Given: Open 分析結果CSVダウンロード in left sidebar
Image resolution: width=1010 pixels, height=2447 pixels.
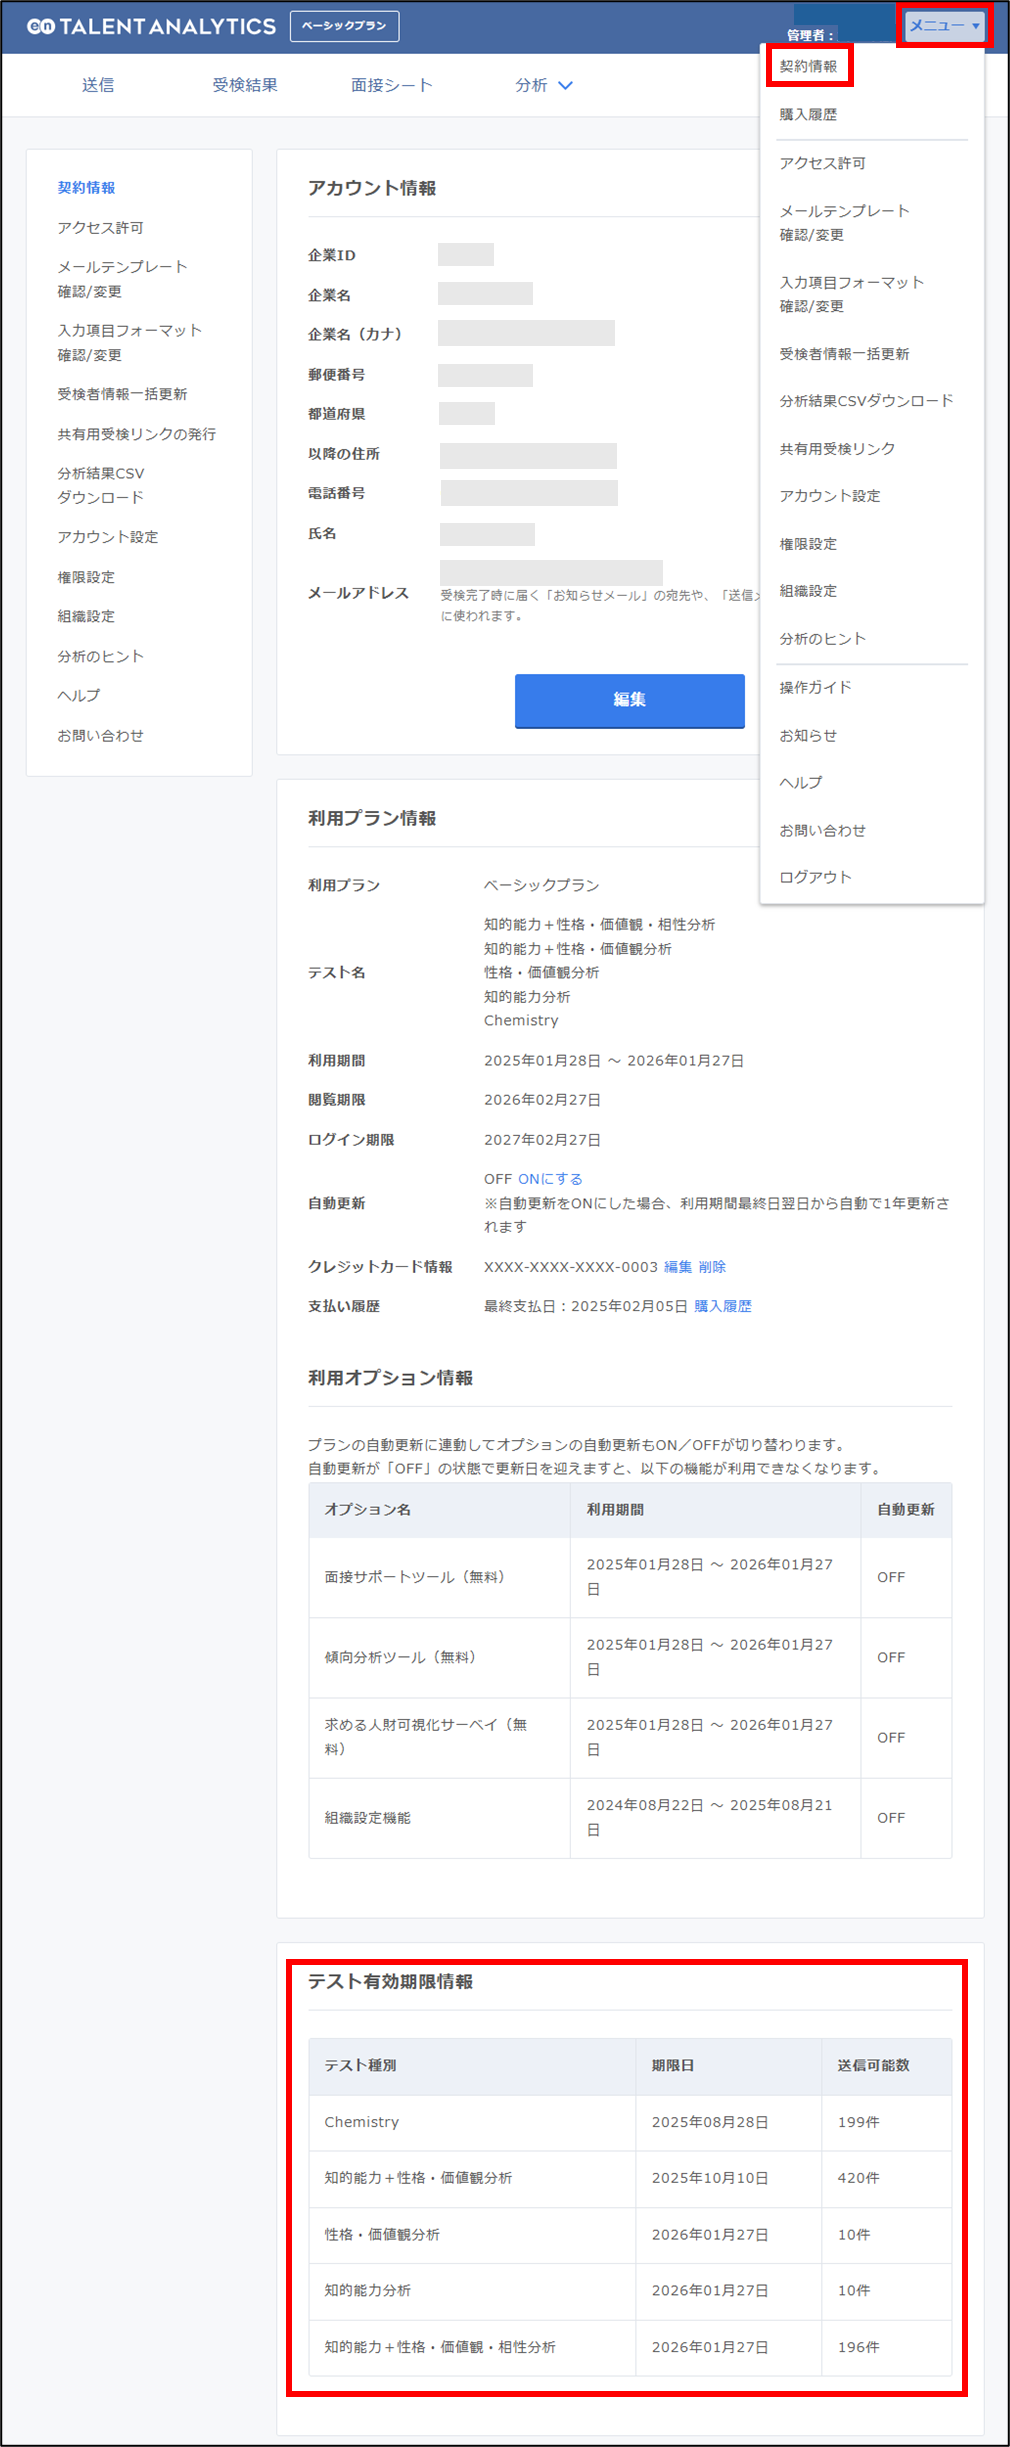Looking at the screenshot, I should (100, 485).
